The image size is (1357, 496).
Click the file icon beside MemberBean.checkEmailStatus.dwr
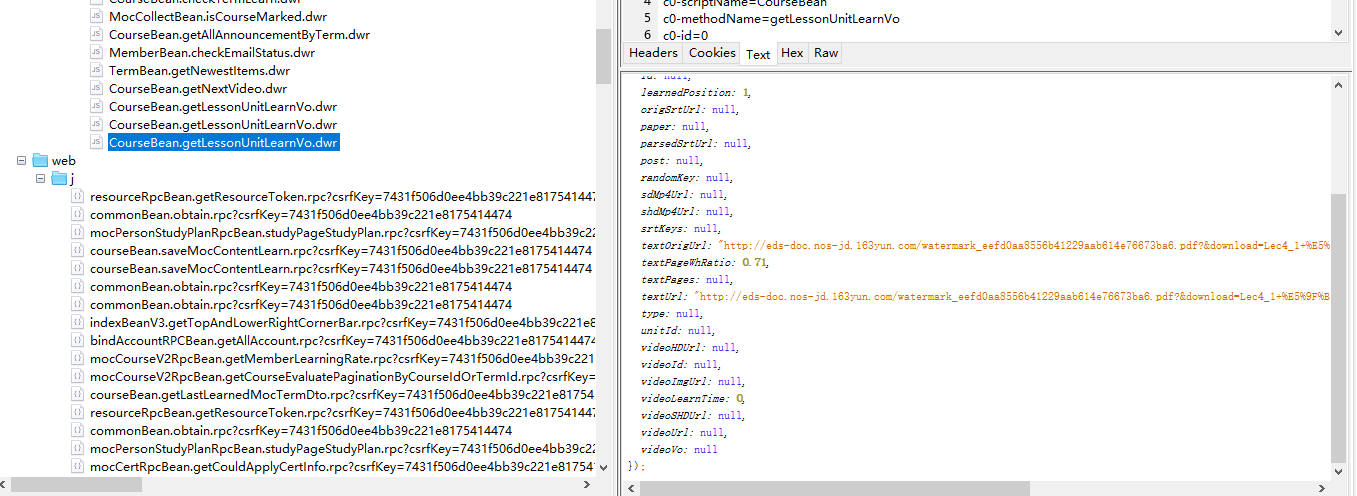tap(96, 53)
